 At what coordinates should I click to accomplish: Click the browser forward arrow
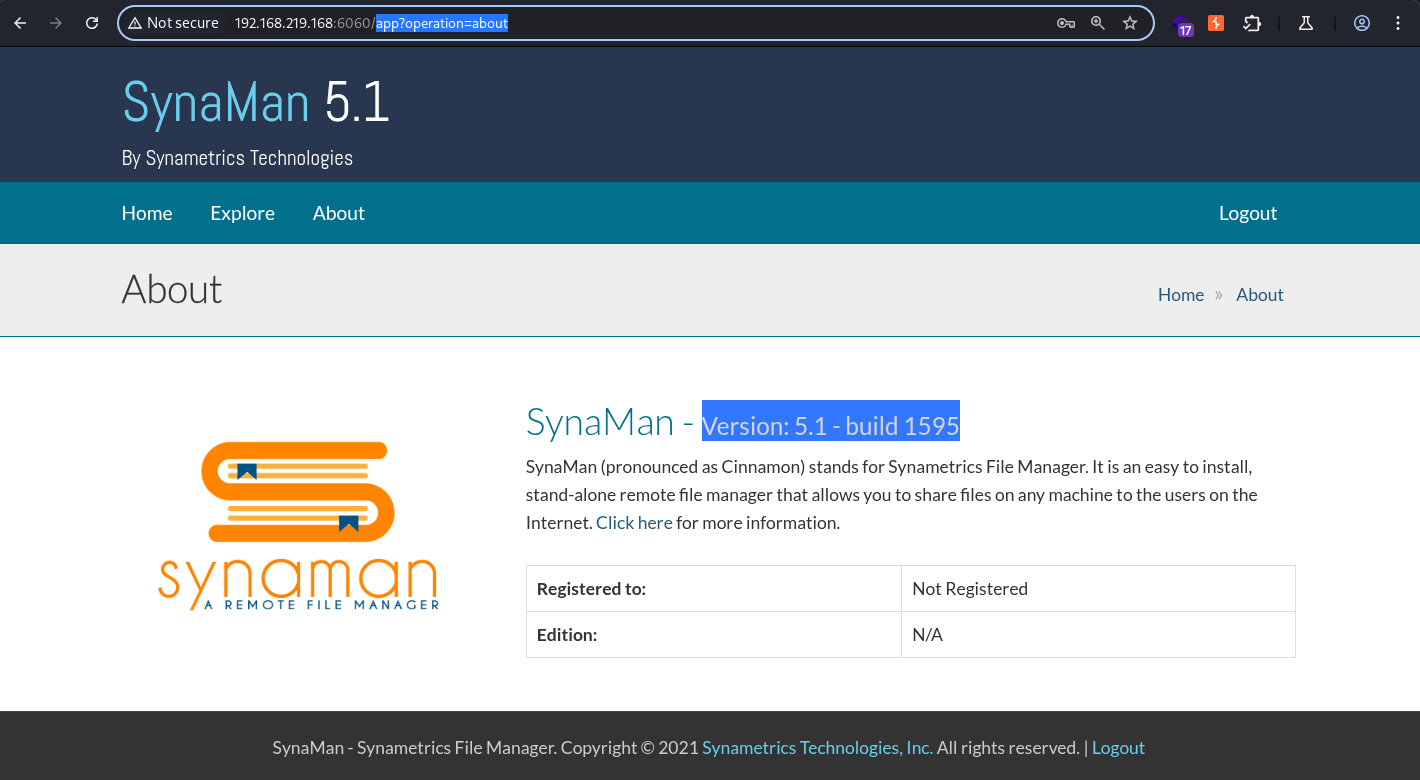(x=56, y=23)
